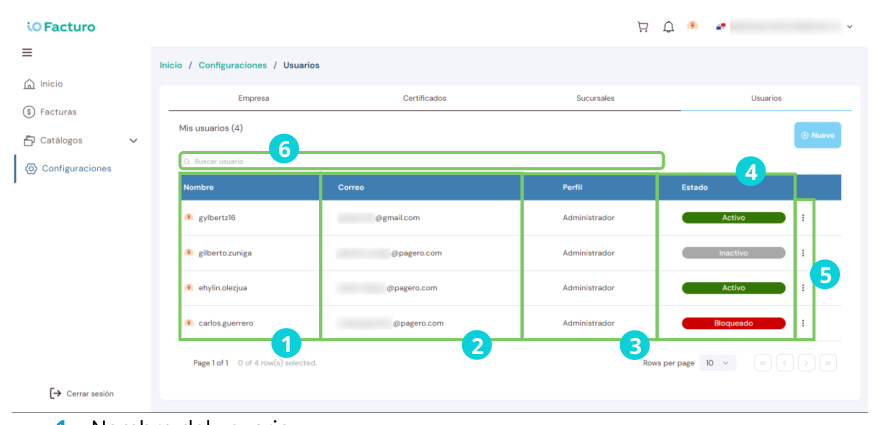Go to previous page button
This screenshot has height=425, width=880.
[x=784, y=363]
